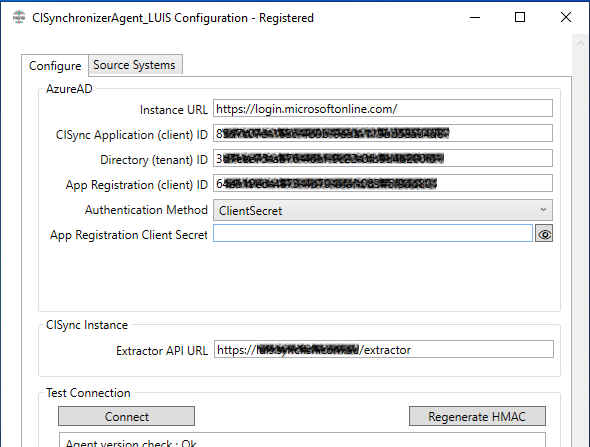Click the scroll up arrow of the scrollbar
Image resolution: width=590 pixels, height=447 pixels.
(580, 43)
